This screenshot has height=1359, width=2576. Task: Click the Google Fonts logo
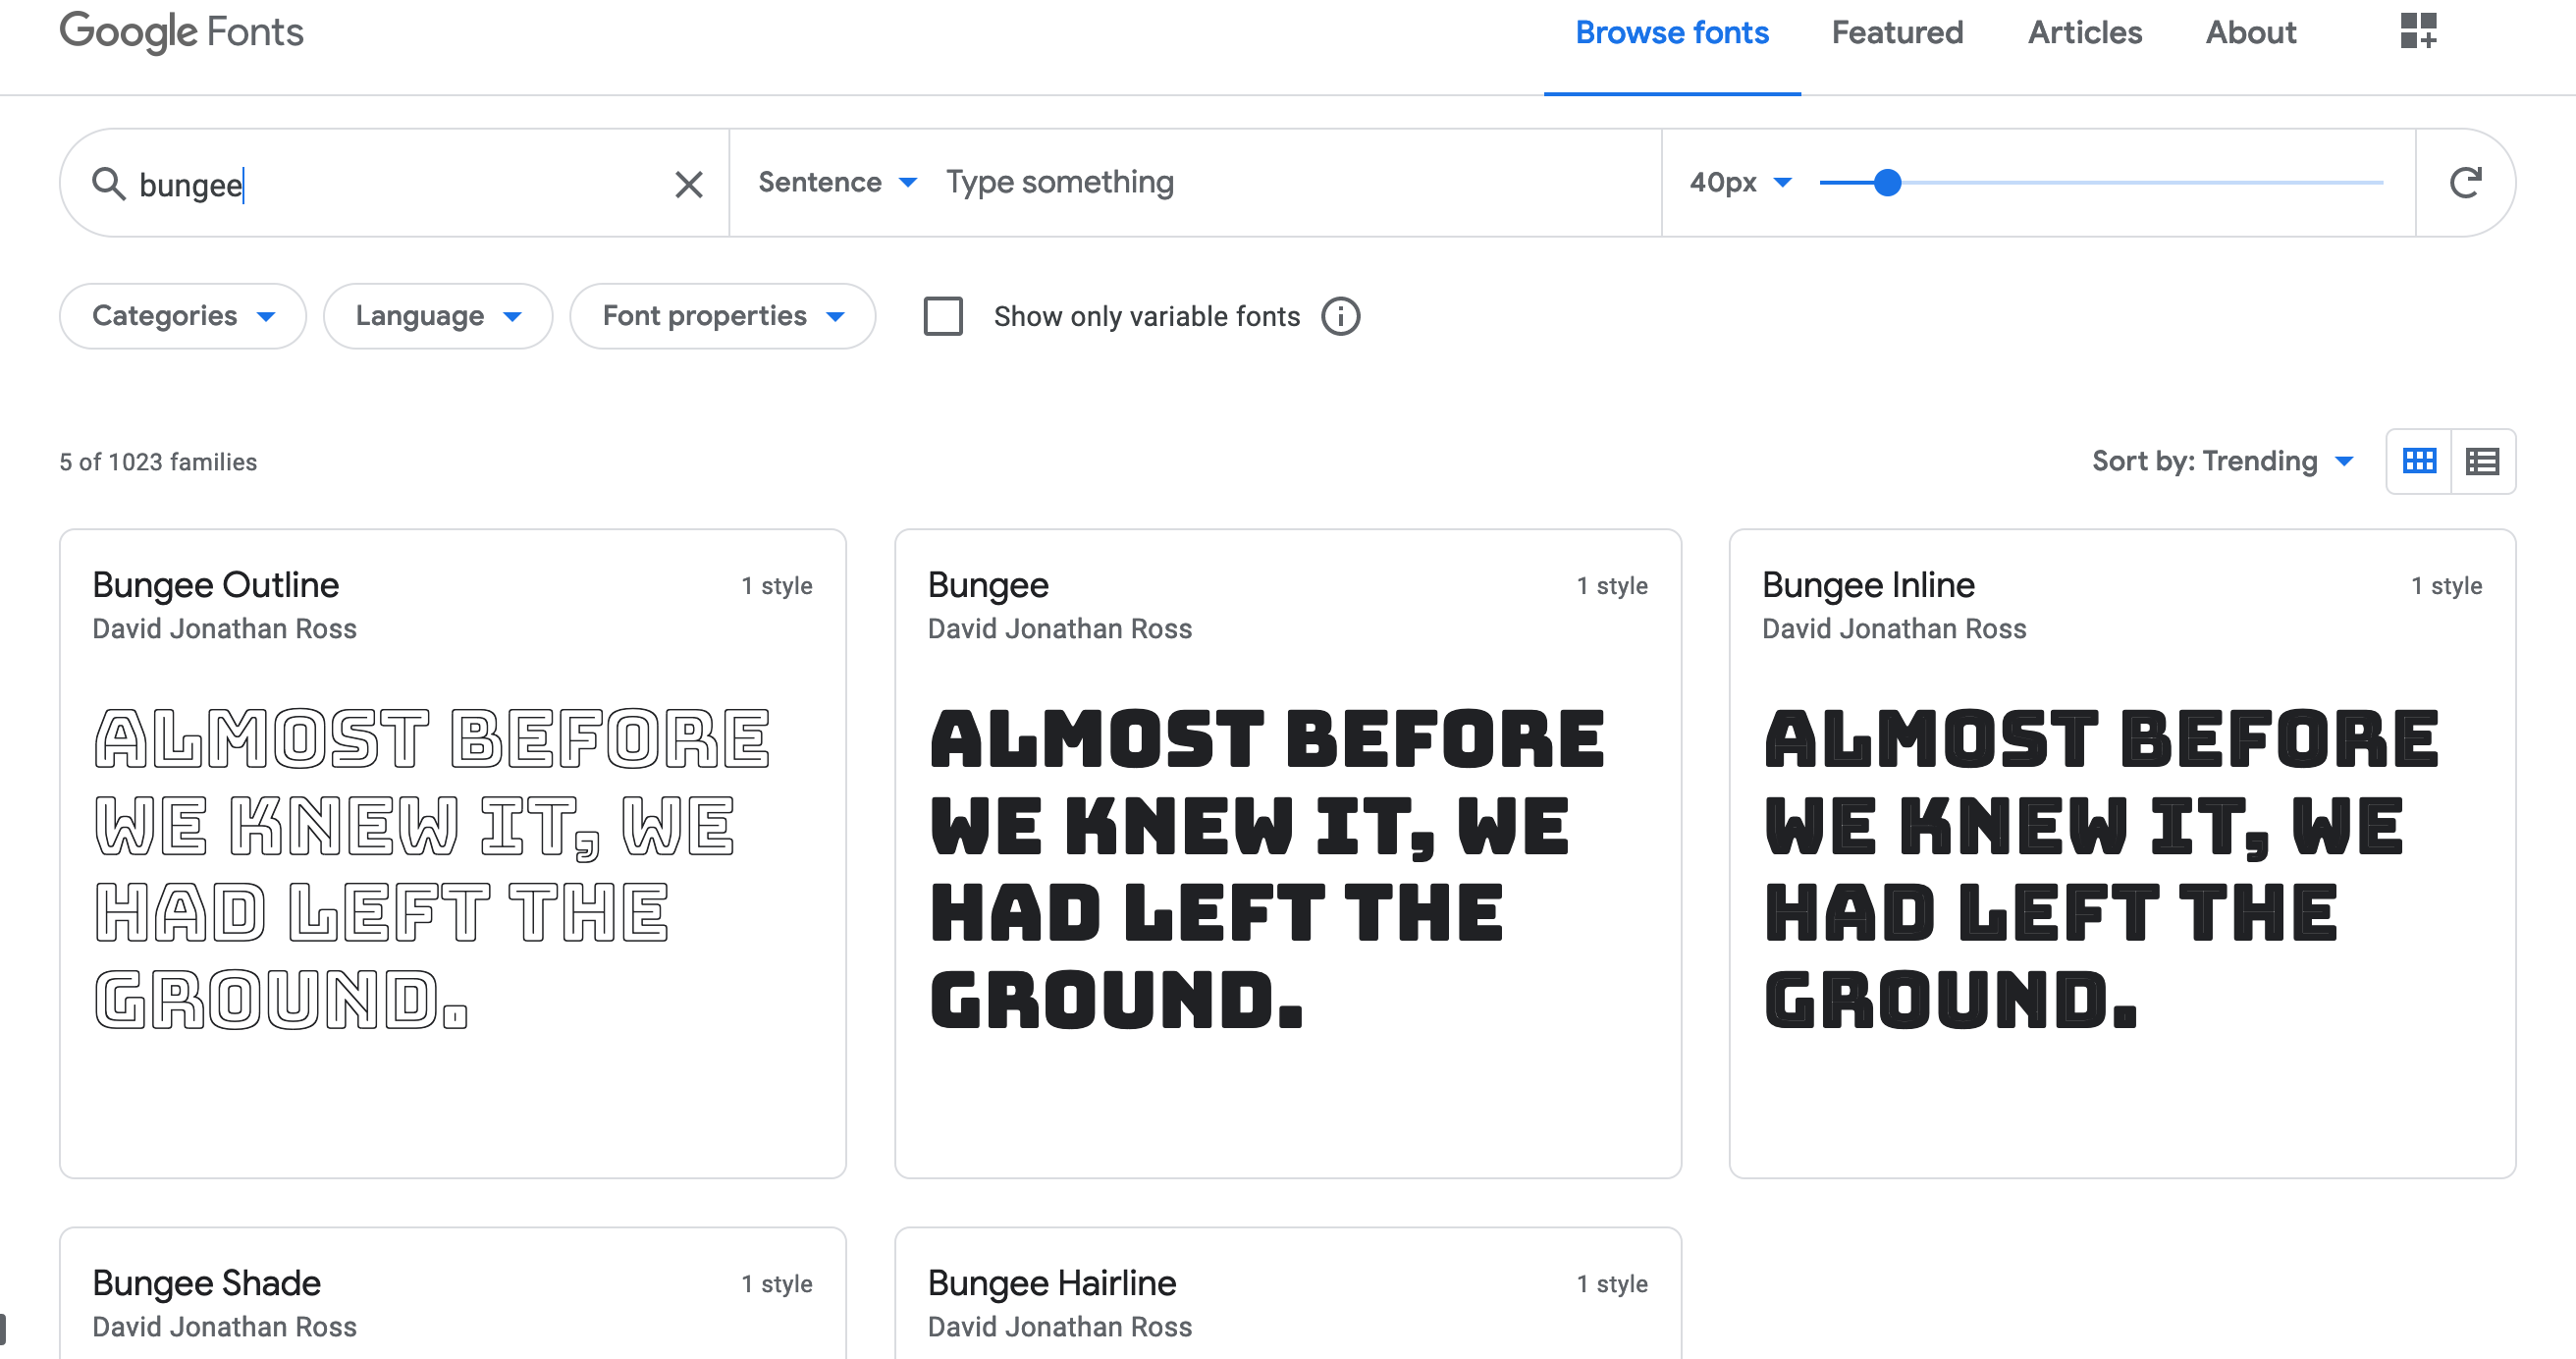(181, 32)
